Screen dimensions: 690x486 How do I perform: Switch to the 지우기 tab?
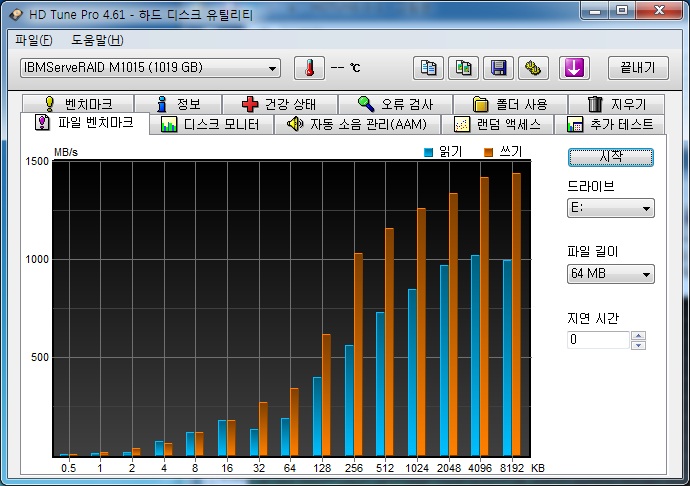(x=617, y=104)
